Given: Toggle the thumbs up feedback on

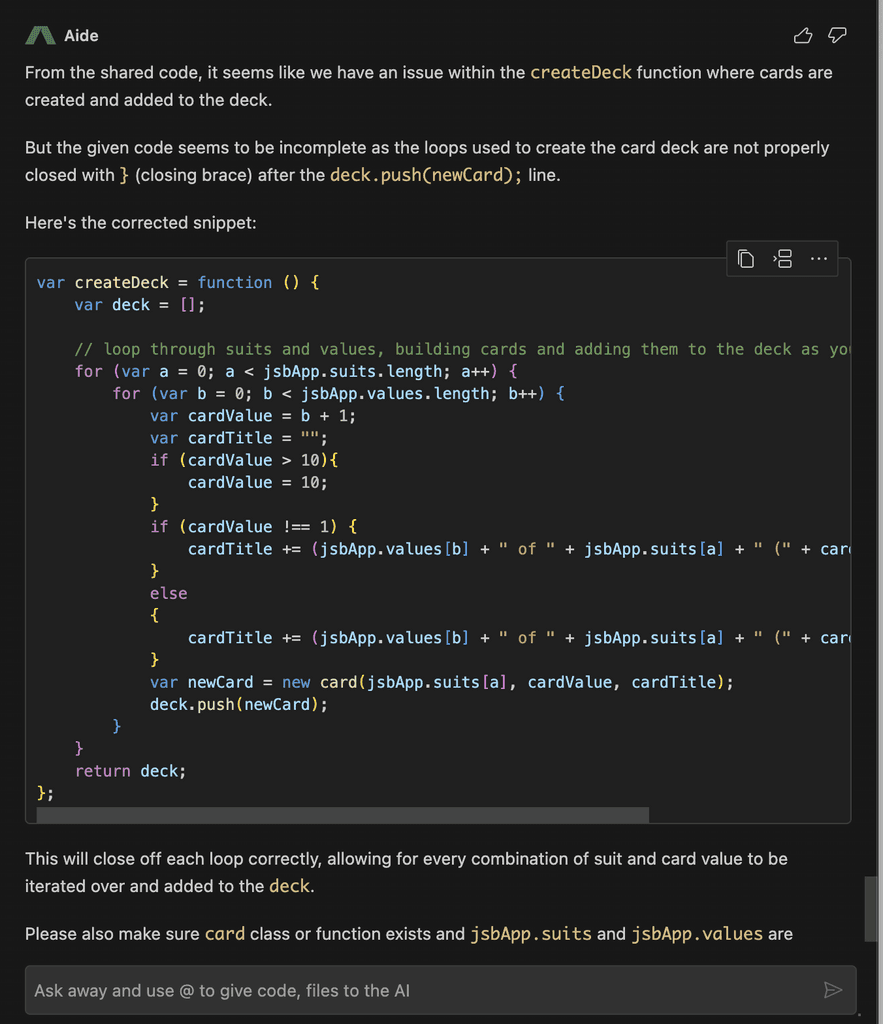Looking at the screenshot, I should tap(803, 35).
